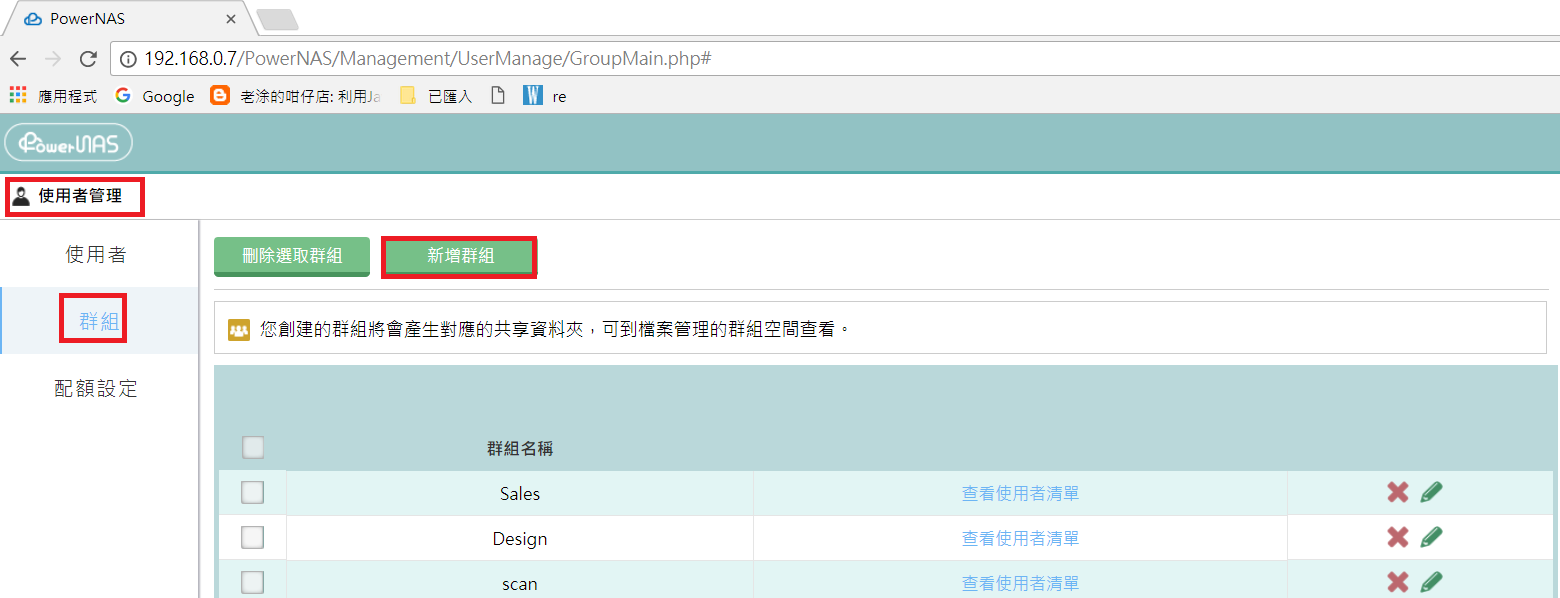Image resolution: width=1560 pixels, height=598 pixels.
Task: Click the user silhouette icon beside 使用者管理
Action: click(x=20, y=196)
